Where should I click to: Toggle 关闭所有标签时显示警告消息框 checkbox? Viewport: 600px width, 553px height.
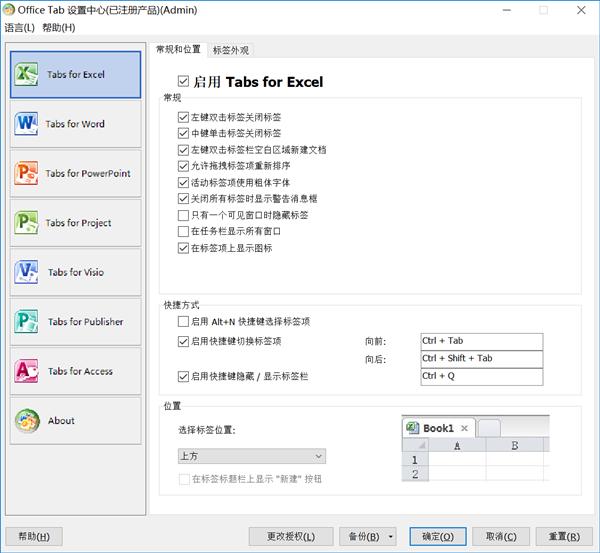pyautogui.click(x=183, y=199)
